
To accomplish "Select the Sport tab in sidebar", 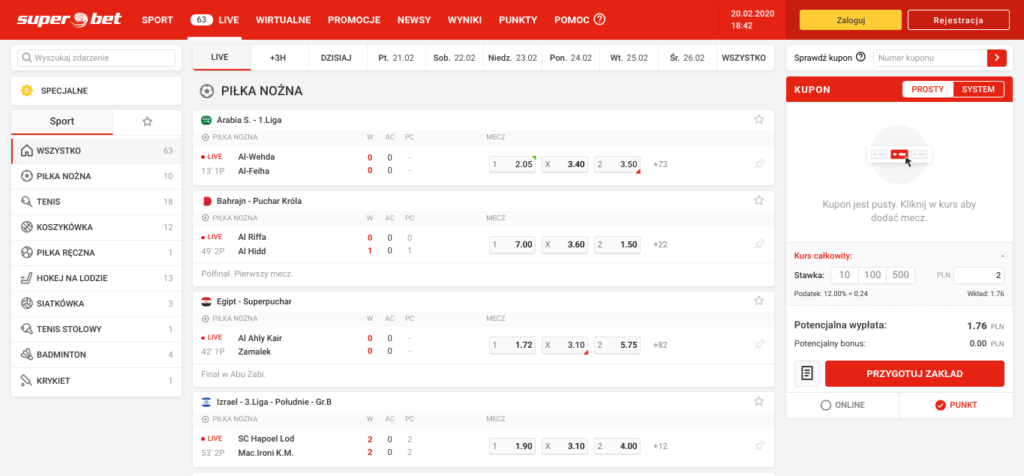I will coord(62,121).
